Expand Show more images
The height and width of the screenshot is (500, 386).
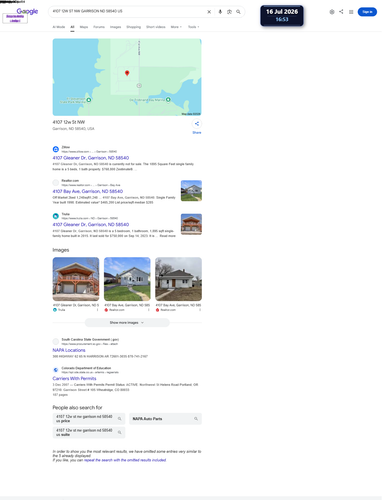pyautogui.click(x=127, y=322)
